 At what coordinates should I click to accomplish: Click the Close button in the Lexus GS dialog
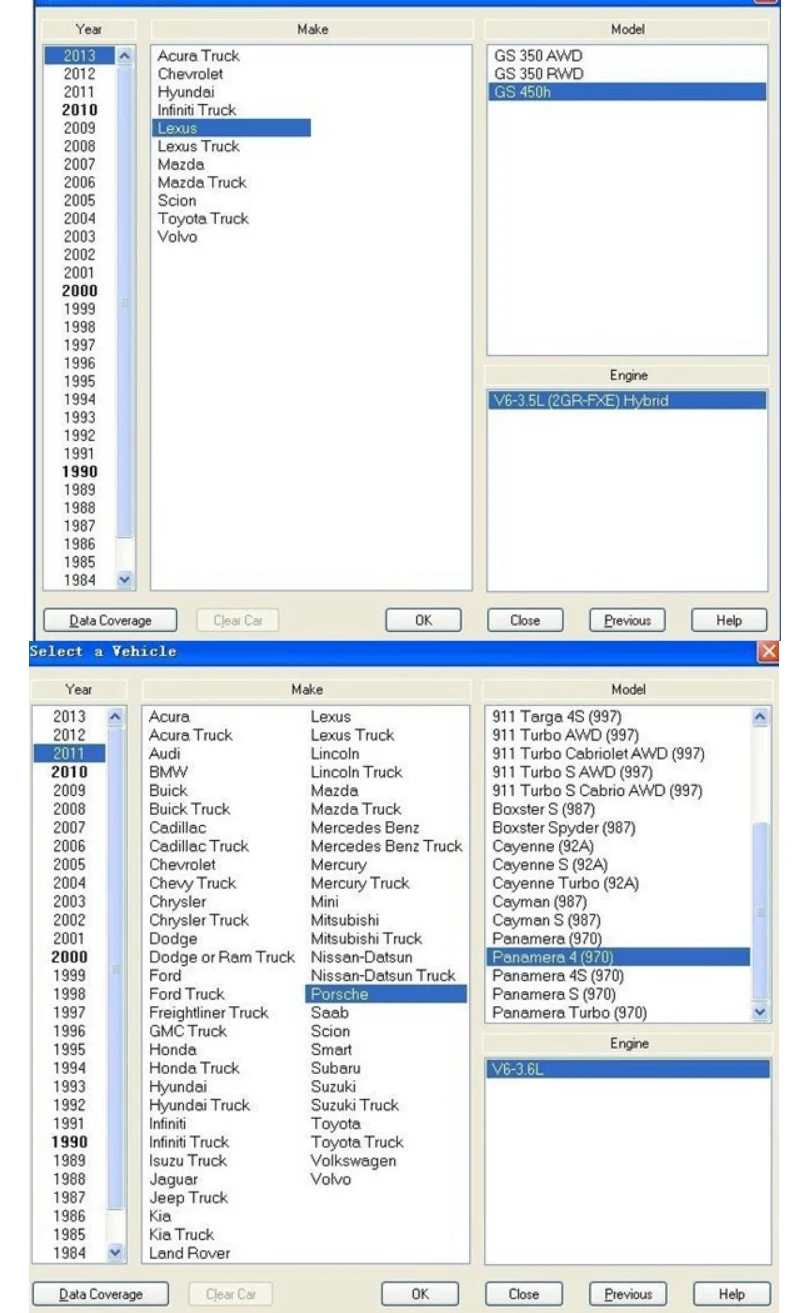(x=525, y=620)
